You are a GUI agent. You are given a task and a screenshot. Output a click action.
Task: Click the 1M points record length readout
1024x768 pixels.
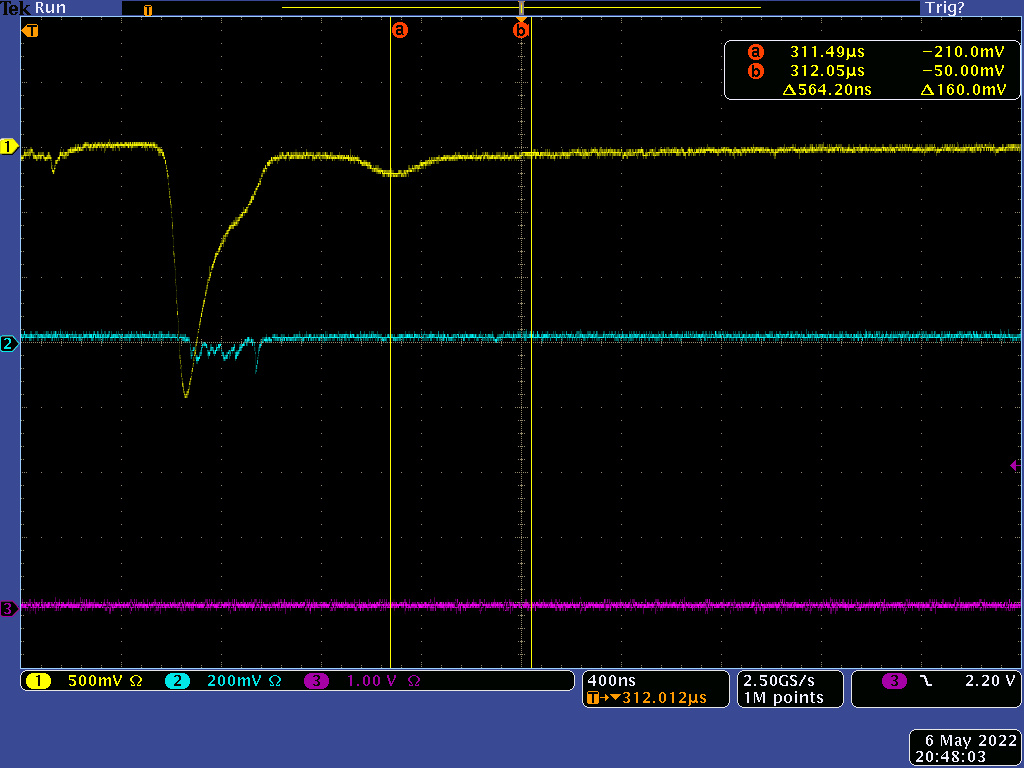(782, 697)
